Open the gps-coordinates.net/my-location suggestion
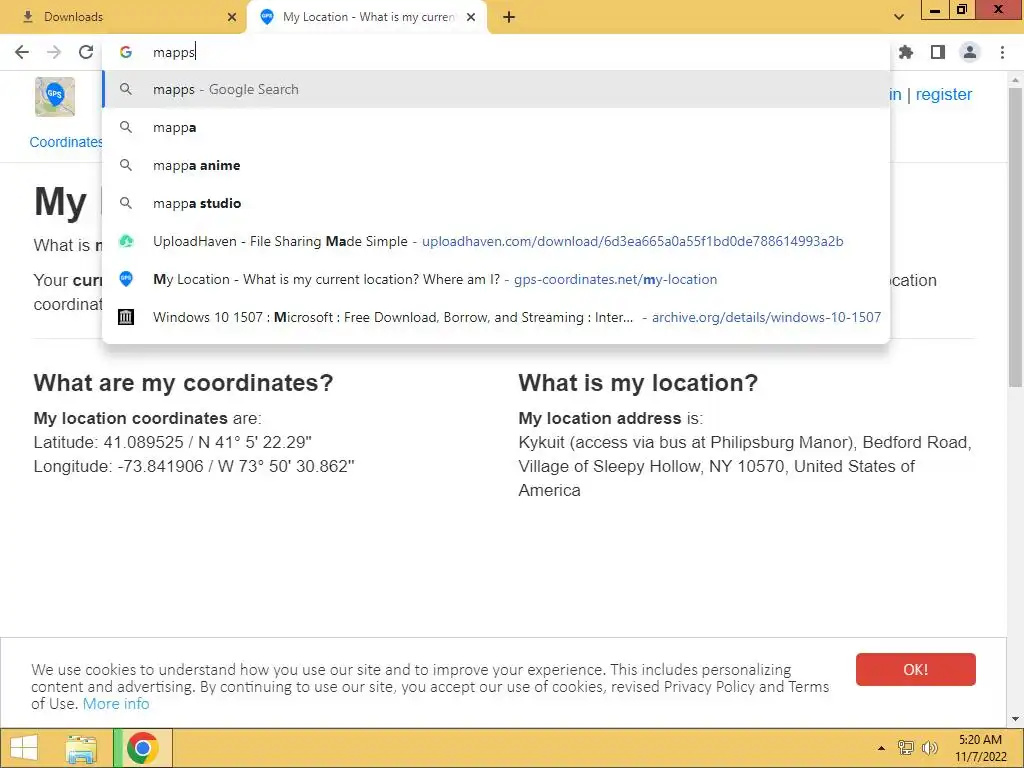 click(x=496, y=279)
